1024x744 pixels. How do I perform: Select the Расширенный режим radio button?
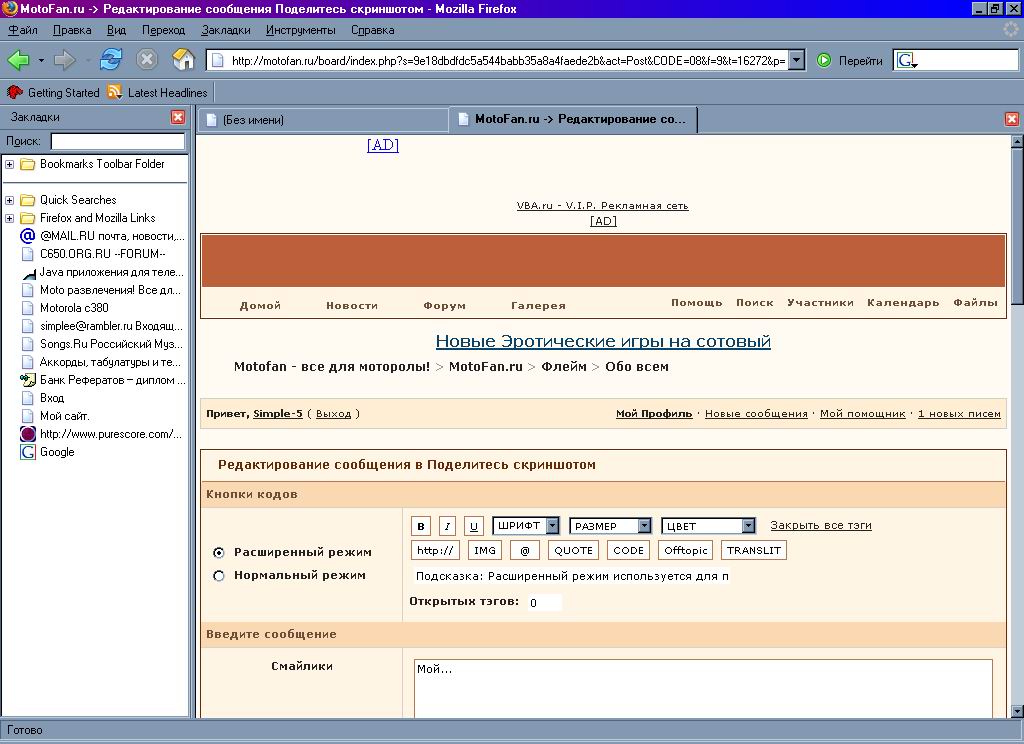click(x=219, y=553)
